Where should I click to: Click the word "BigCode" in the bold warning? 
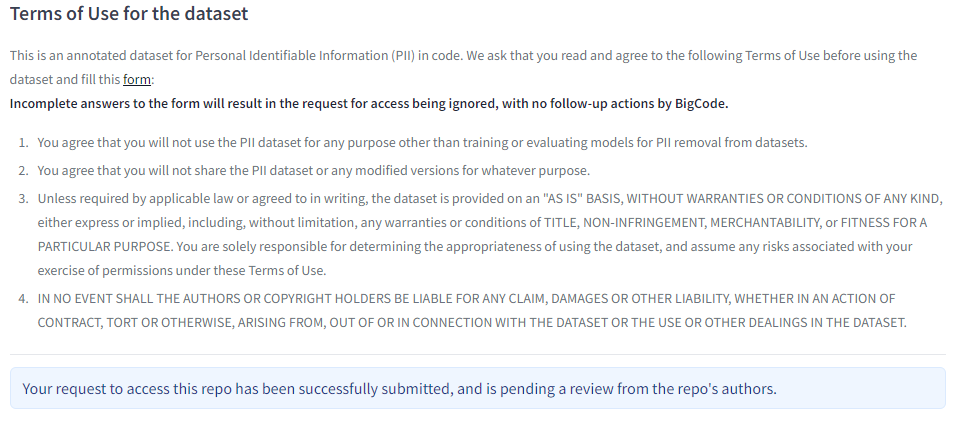701,103
